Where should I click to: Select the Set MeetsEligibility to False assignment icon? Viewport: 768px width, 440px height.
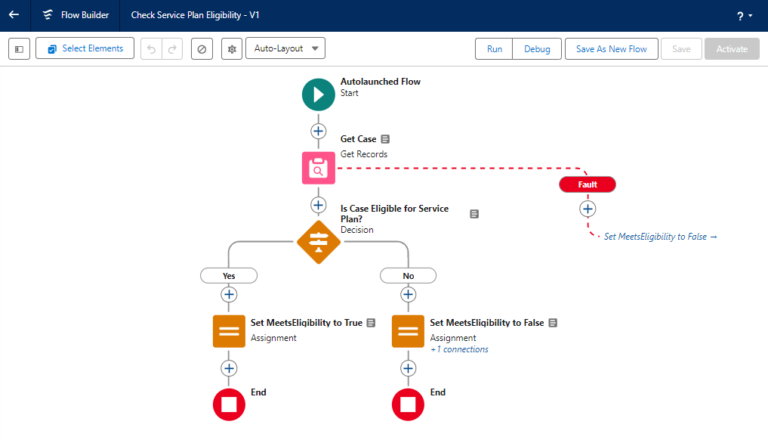point(408,331)
